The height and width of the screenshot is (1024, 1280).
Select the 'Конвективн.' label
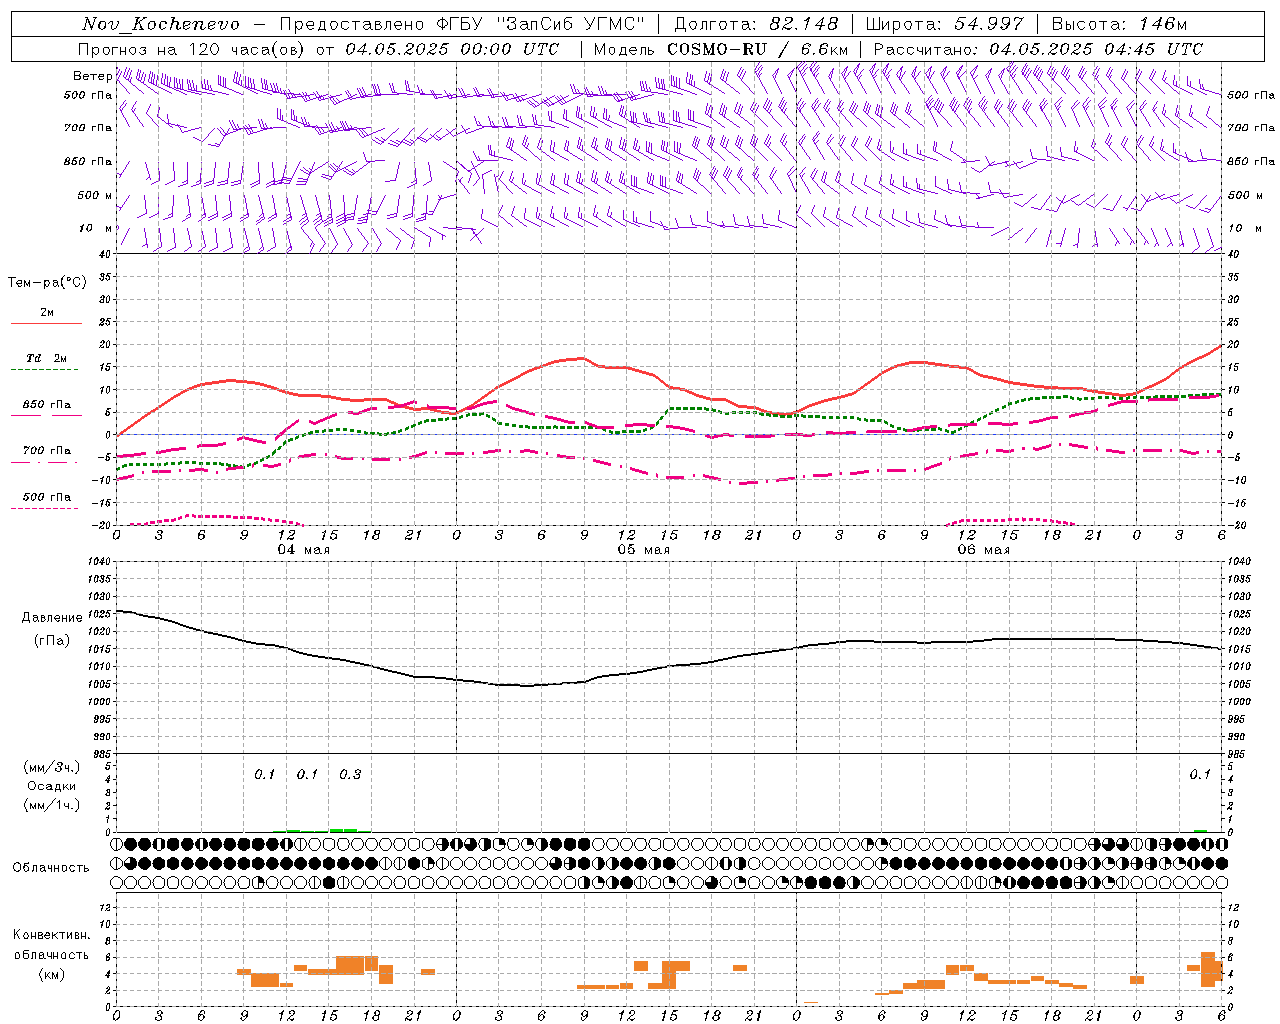(51, 935)
